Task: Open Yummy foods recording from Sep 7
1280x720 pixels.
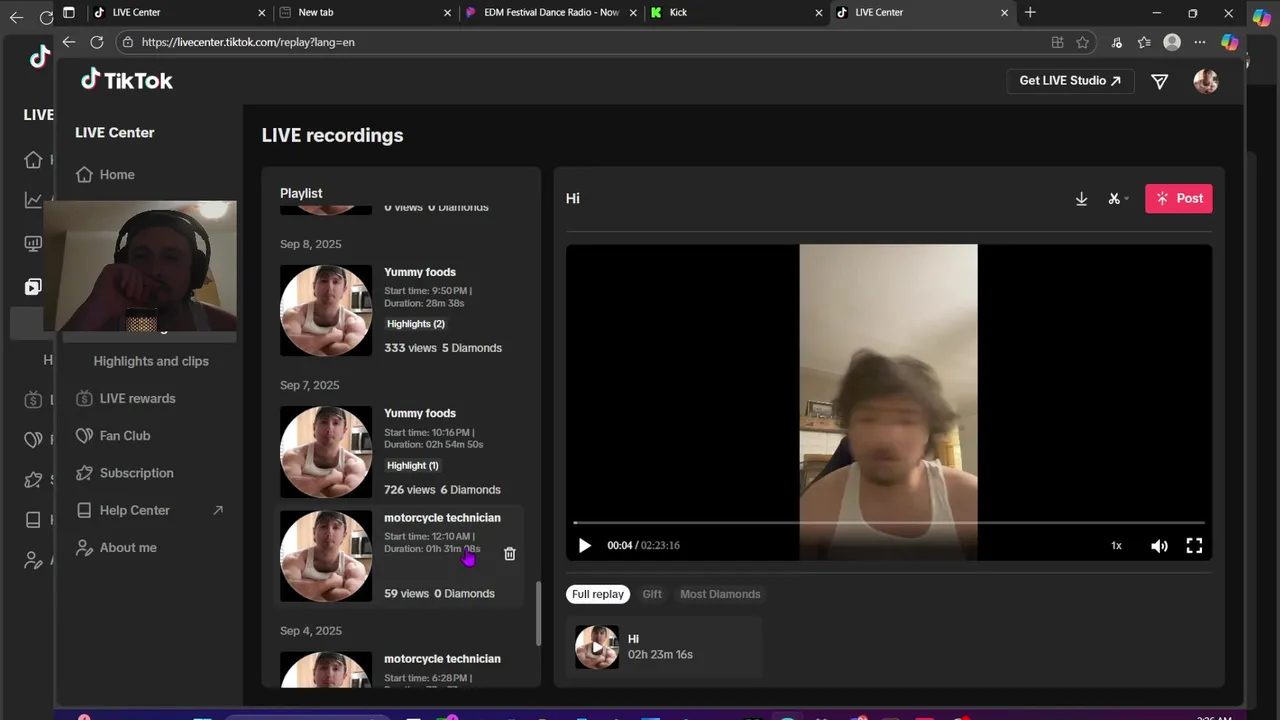Action: [x=400, y=452]
